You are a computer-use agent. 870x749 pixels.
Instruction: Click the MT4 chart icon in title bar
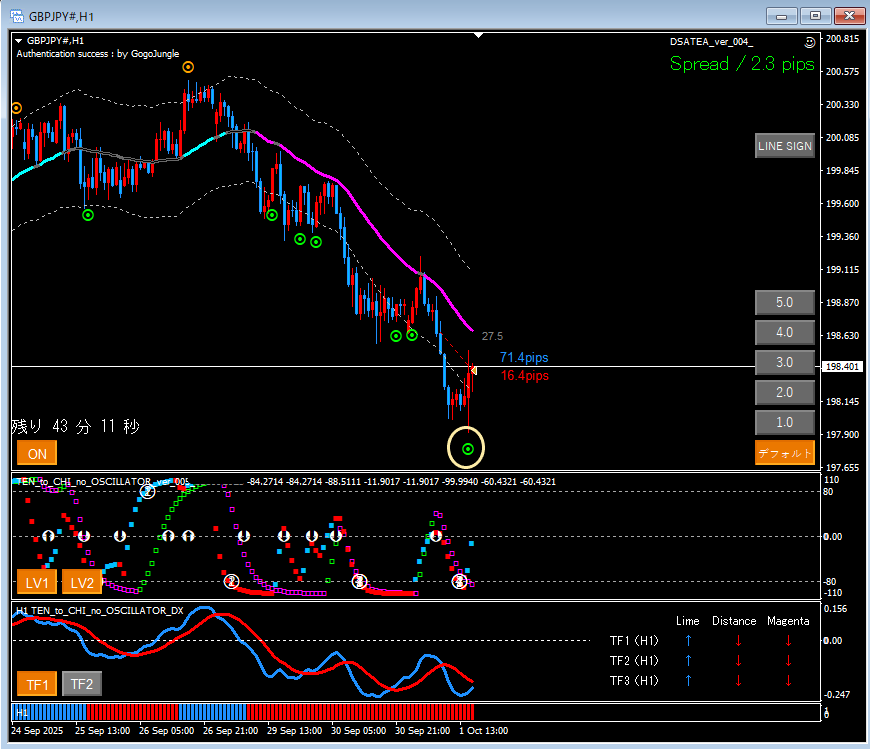click(x=17, y=15)
